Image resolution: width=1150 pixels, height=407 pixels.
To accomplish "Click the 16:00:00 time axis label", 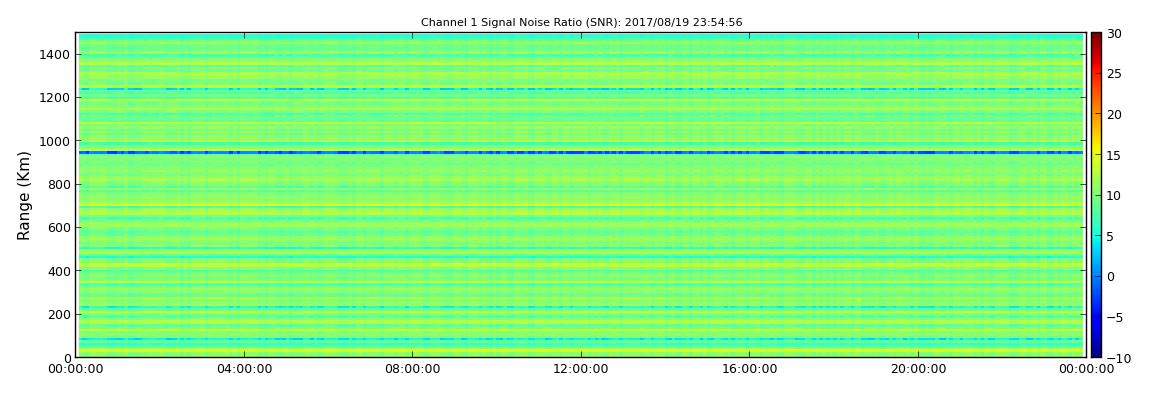I will (x=749, y=370).
